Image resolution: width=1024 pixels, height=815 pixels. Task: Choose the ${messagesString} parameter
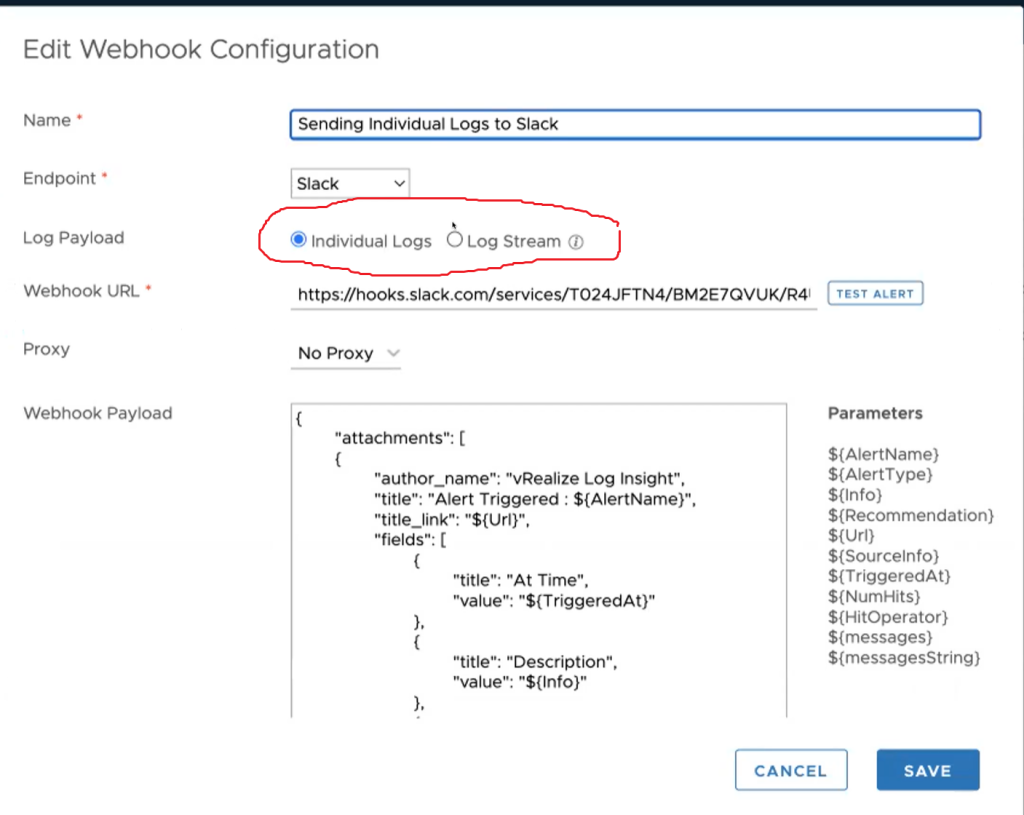pos(904,658)
